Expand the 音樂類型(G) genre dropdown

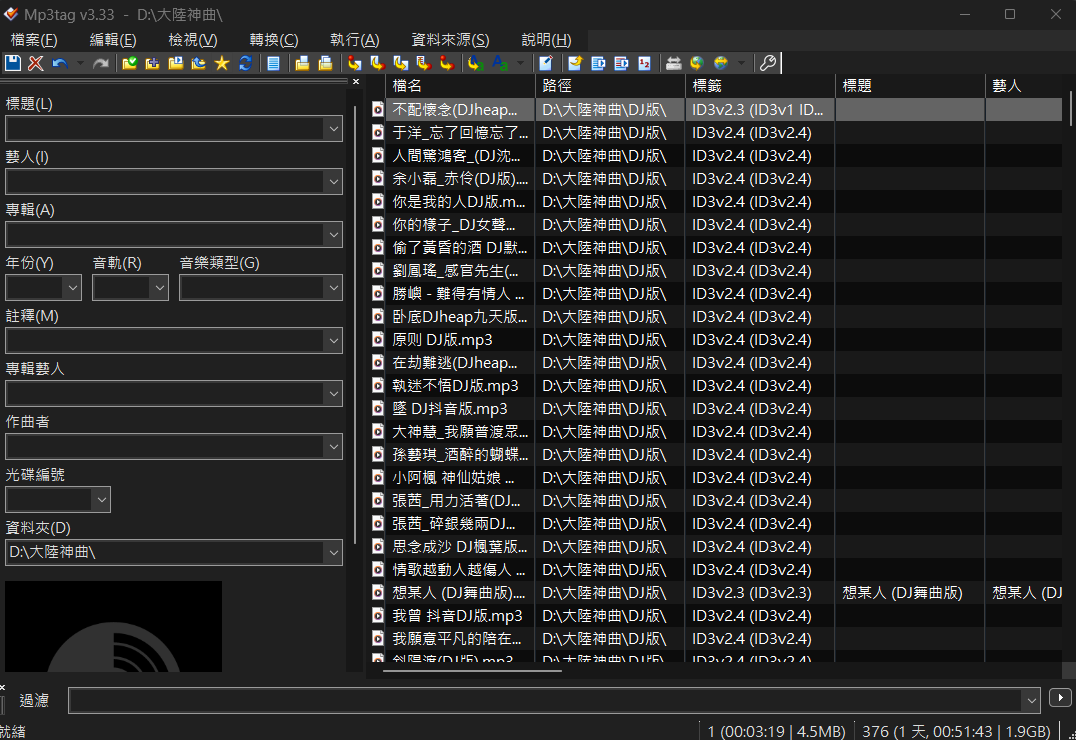coord(335,287)
